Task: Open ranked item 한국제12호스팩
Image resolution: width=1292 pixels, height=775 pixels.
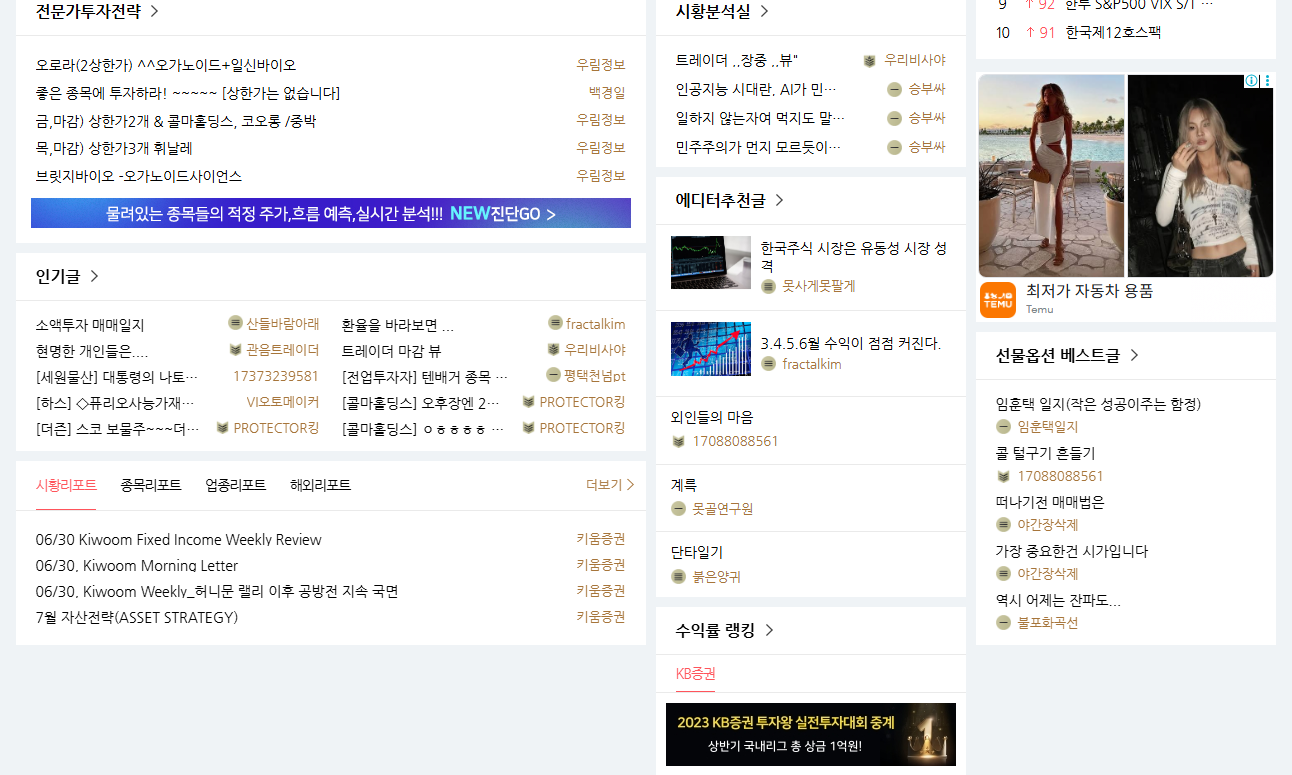Action: [x=1113, y=33]
